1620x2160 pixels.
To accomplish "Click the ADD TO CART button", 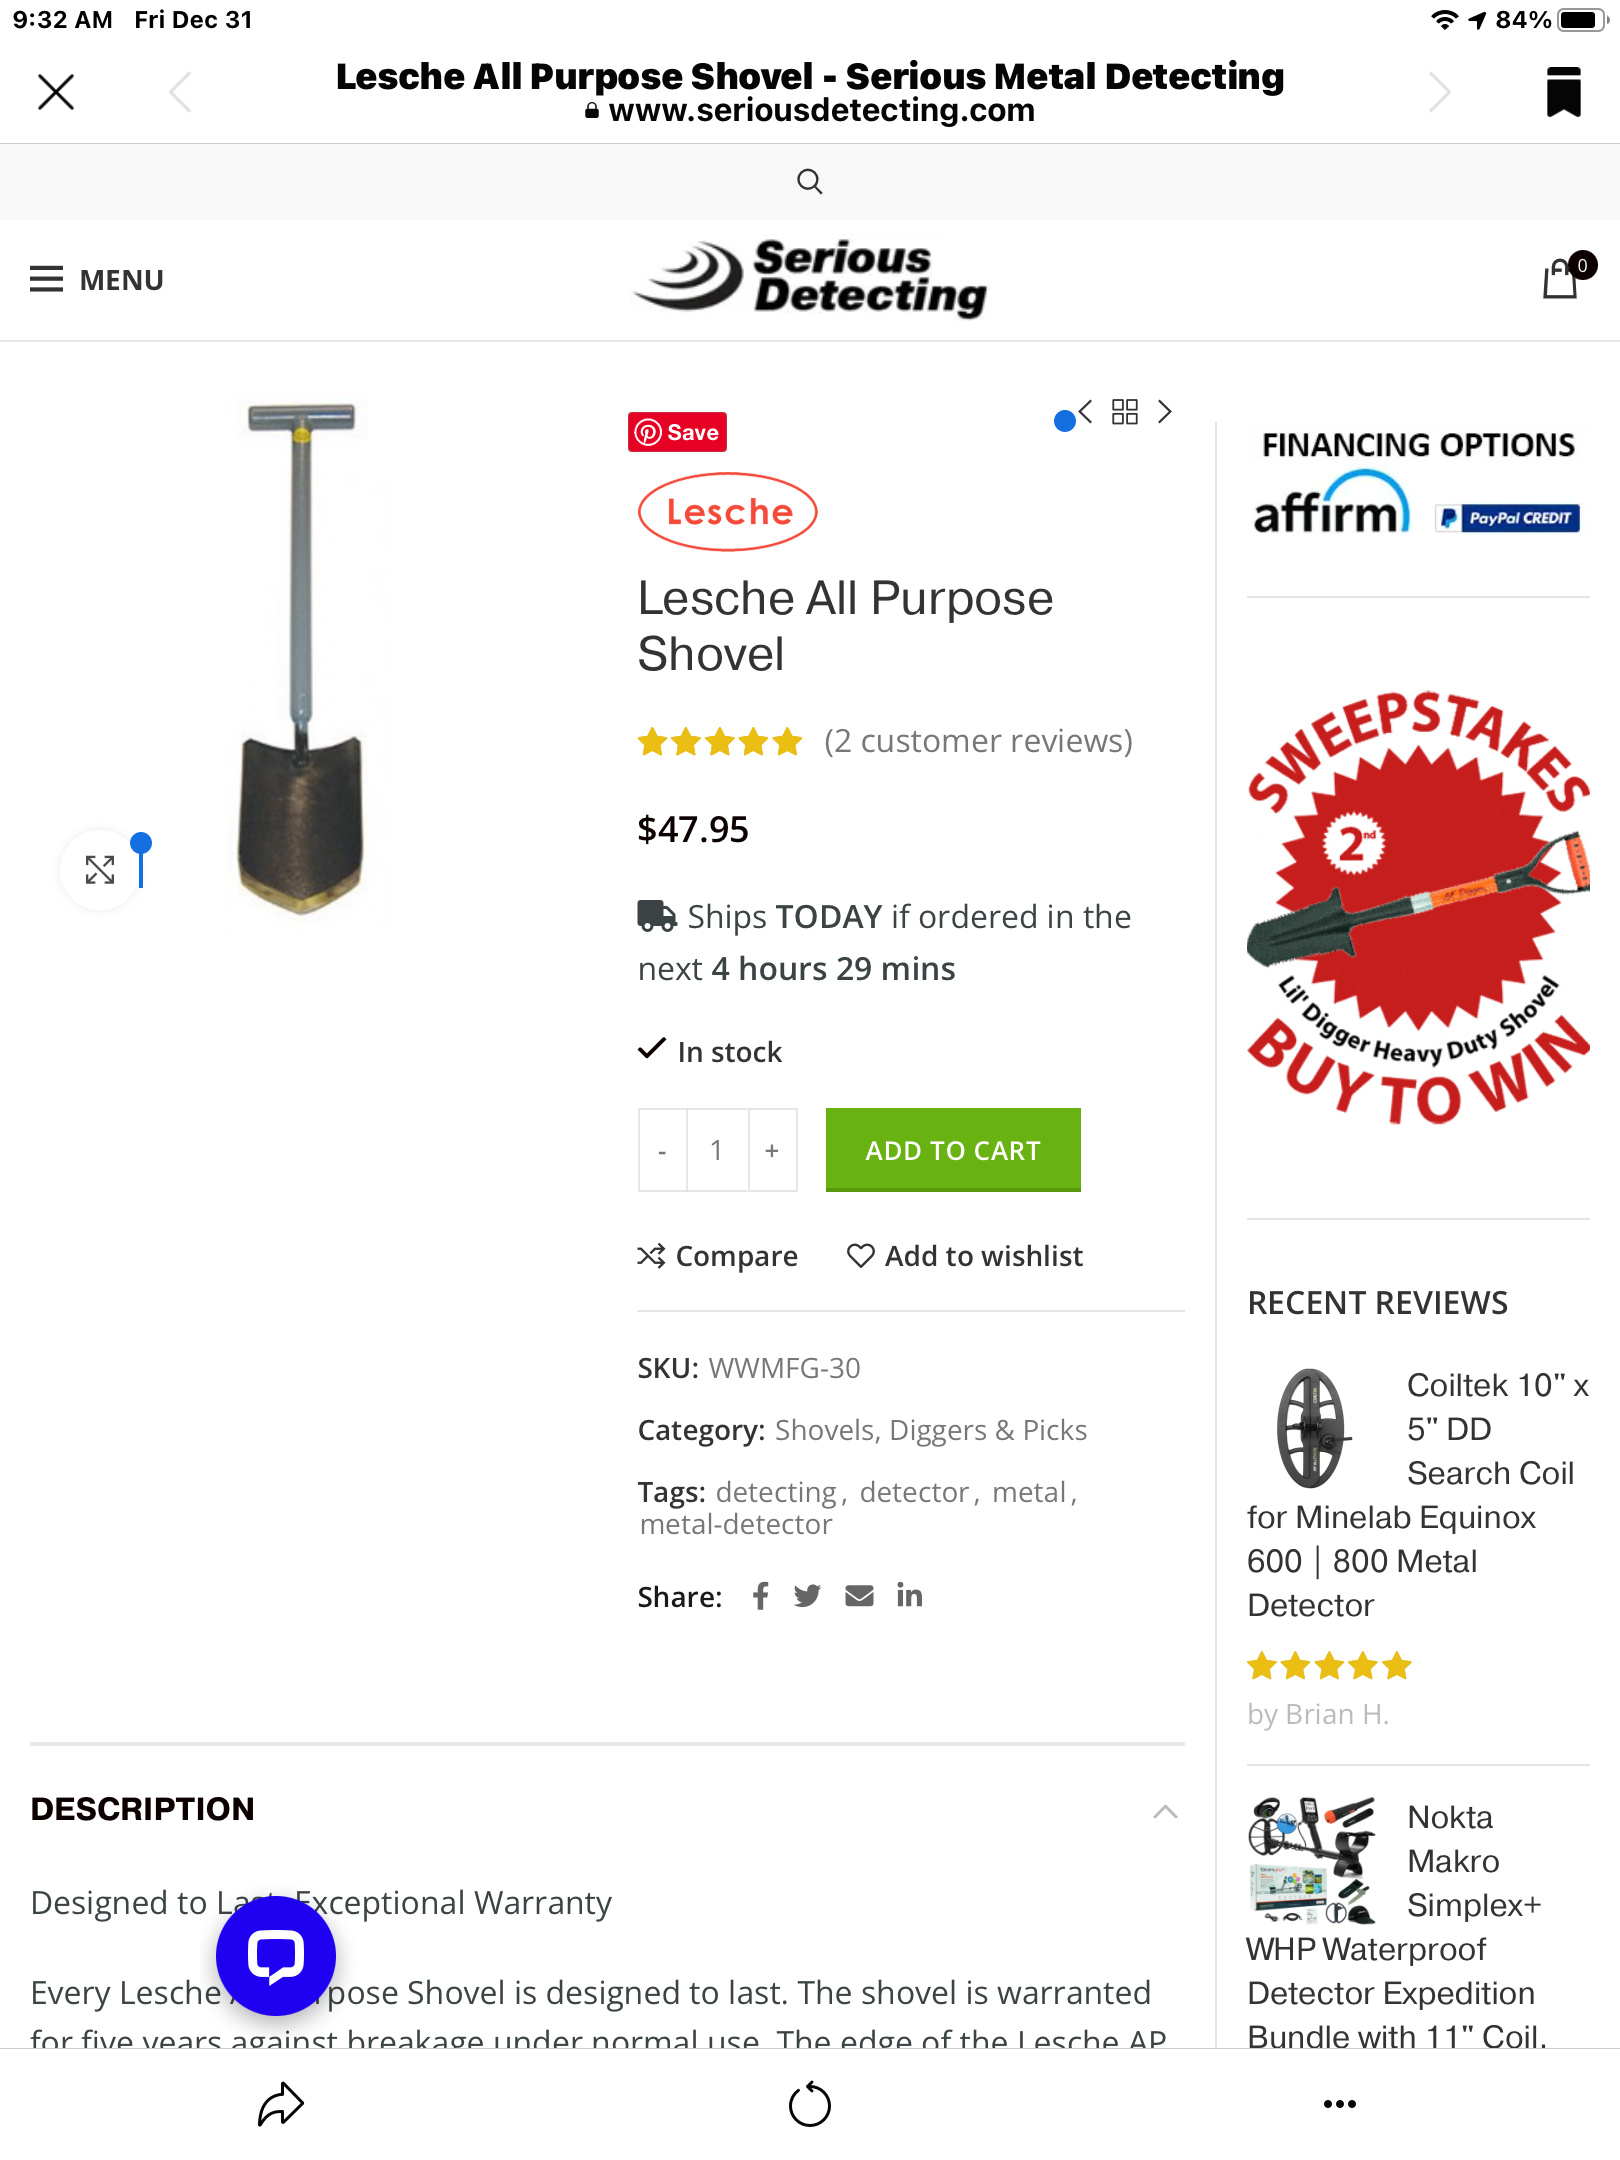I will [x=953, y=1150].
